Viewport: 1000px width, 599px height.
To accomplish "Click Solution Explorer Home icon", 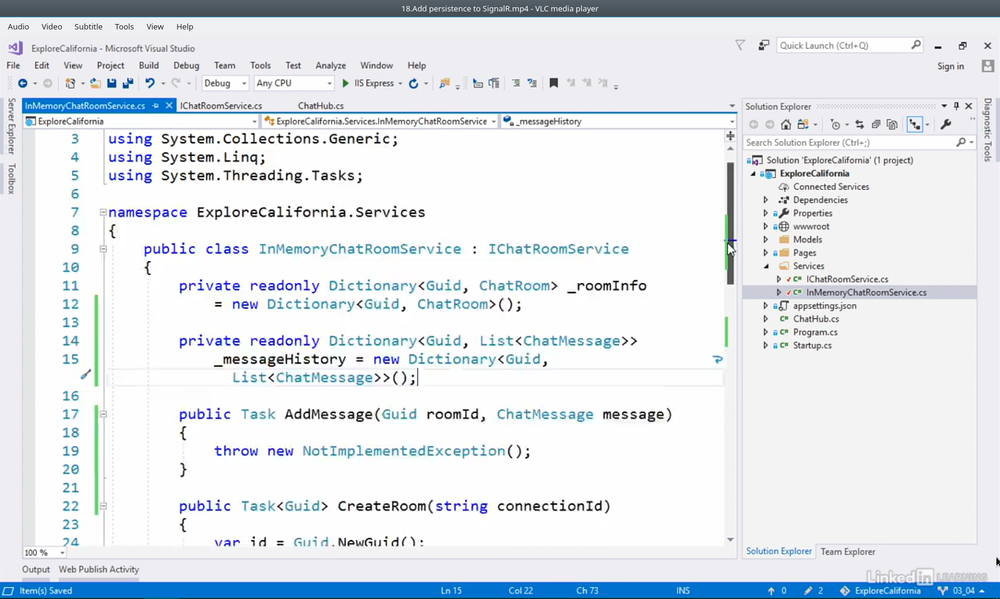I will coord(786,124).
